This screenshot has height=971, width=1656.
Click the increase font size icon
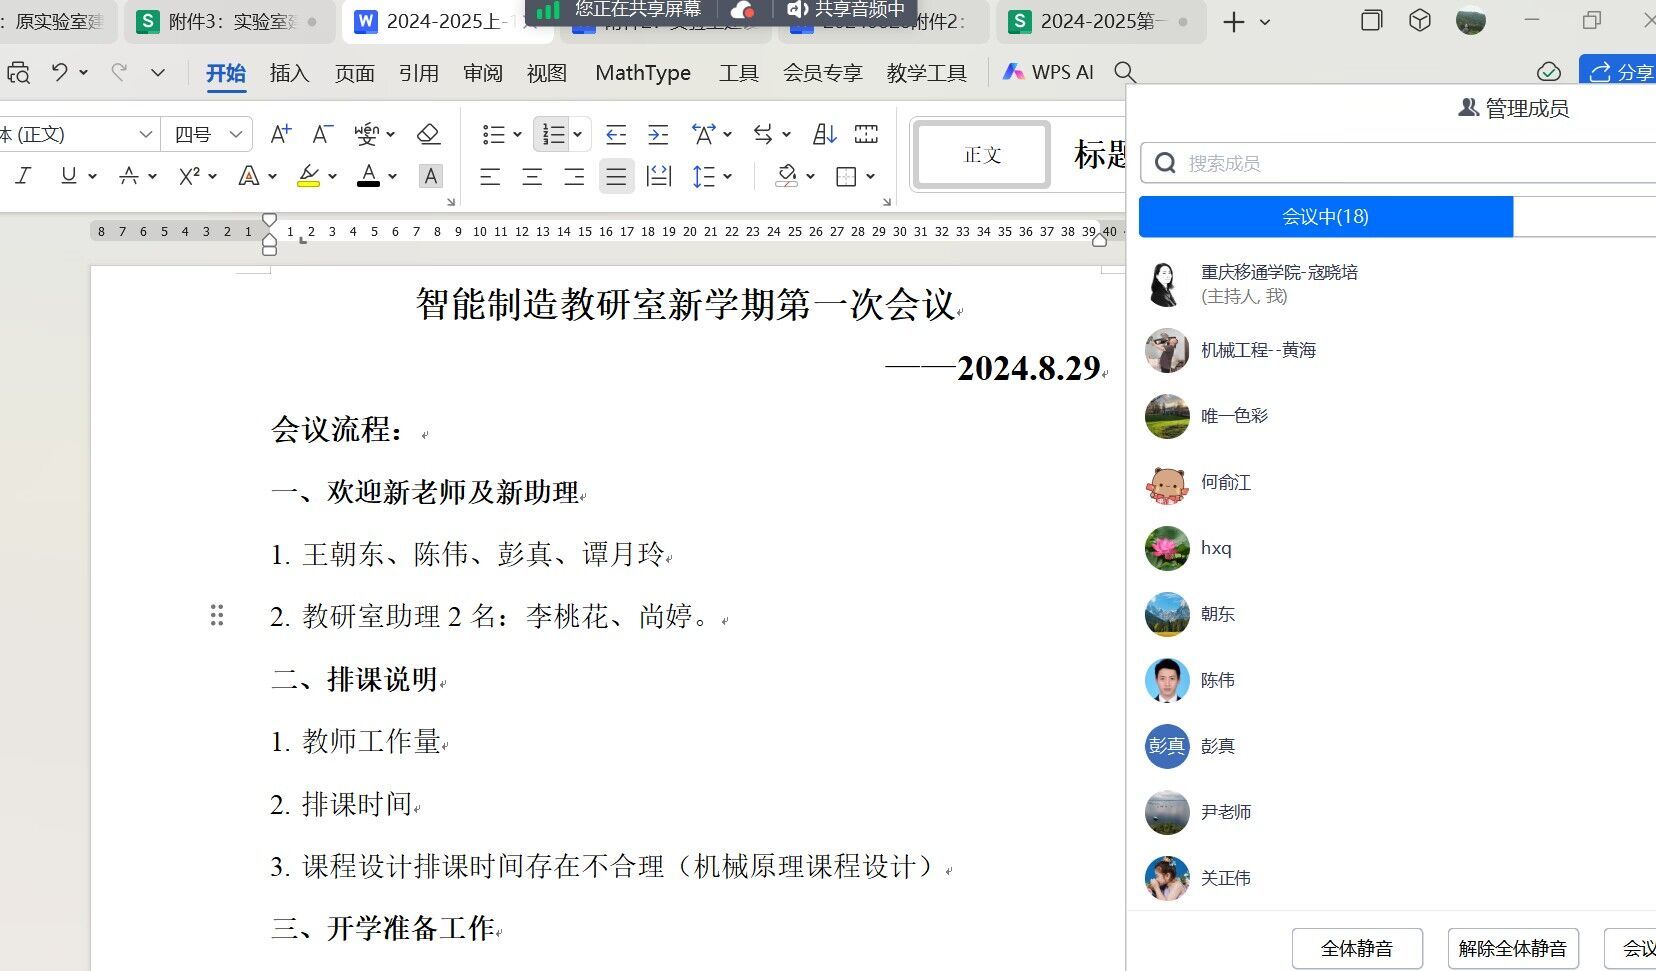point(281,134)
